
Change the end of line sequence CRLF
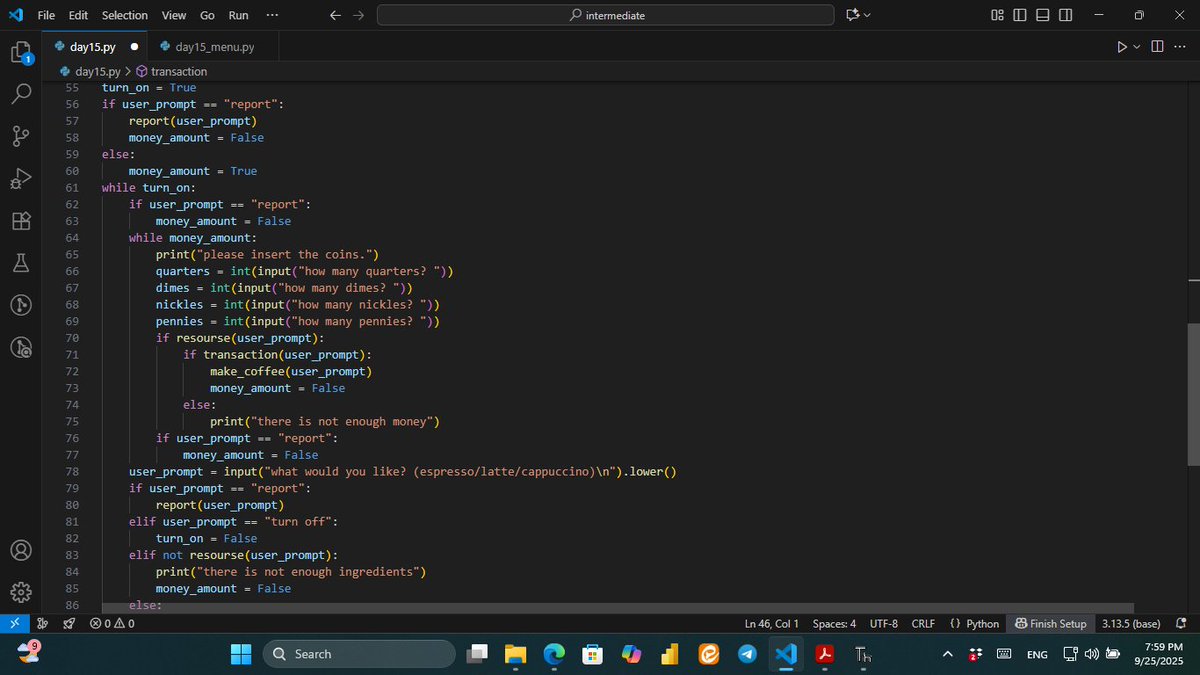[923, 623]
